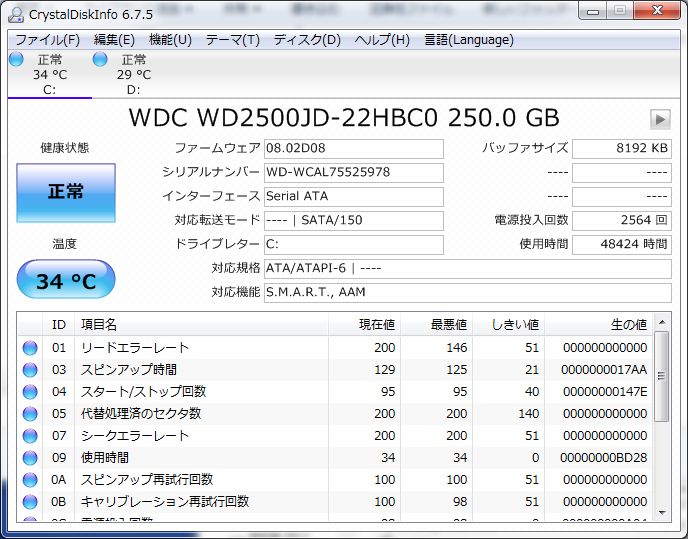Click the しきい値 column header
688x539 pixels.
(x=508, y=325)
